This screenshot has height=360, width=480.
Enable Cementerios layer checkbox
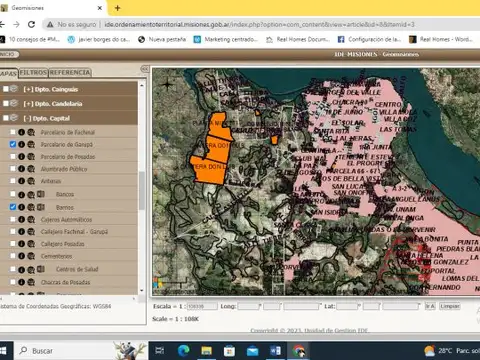click(x=13, y=256)
